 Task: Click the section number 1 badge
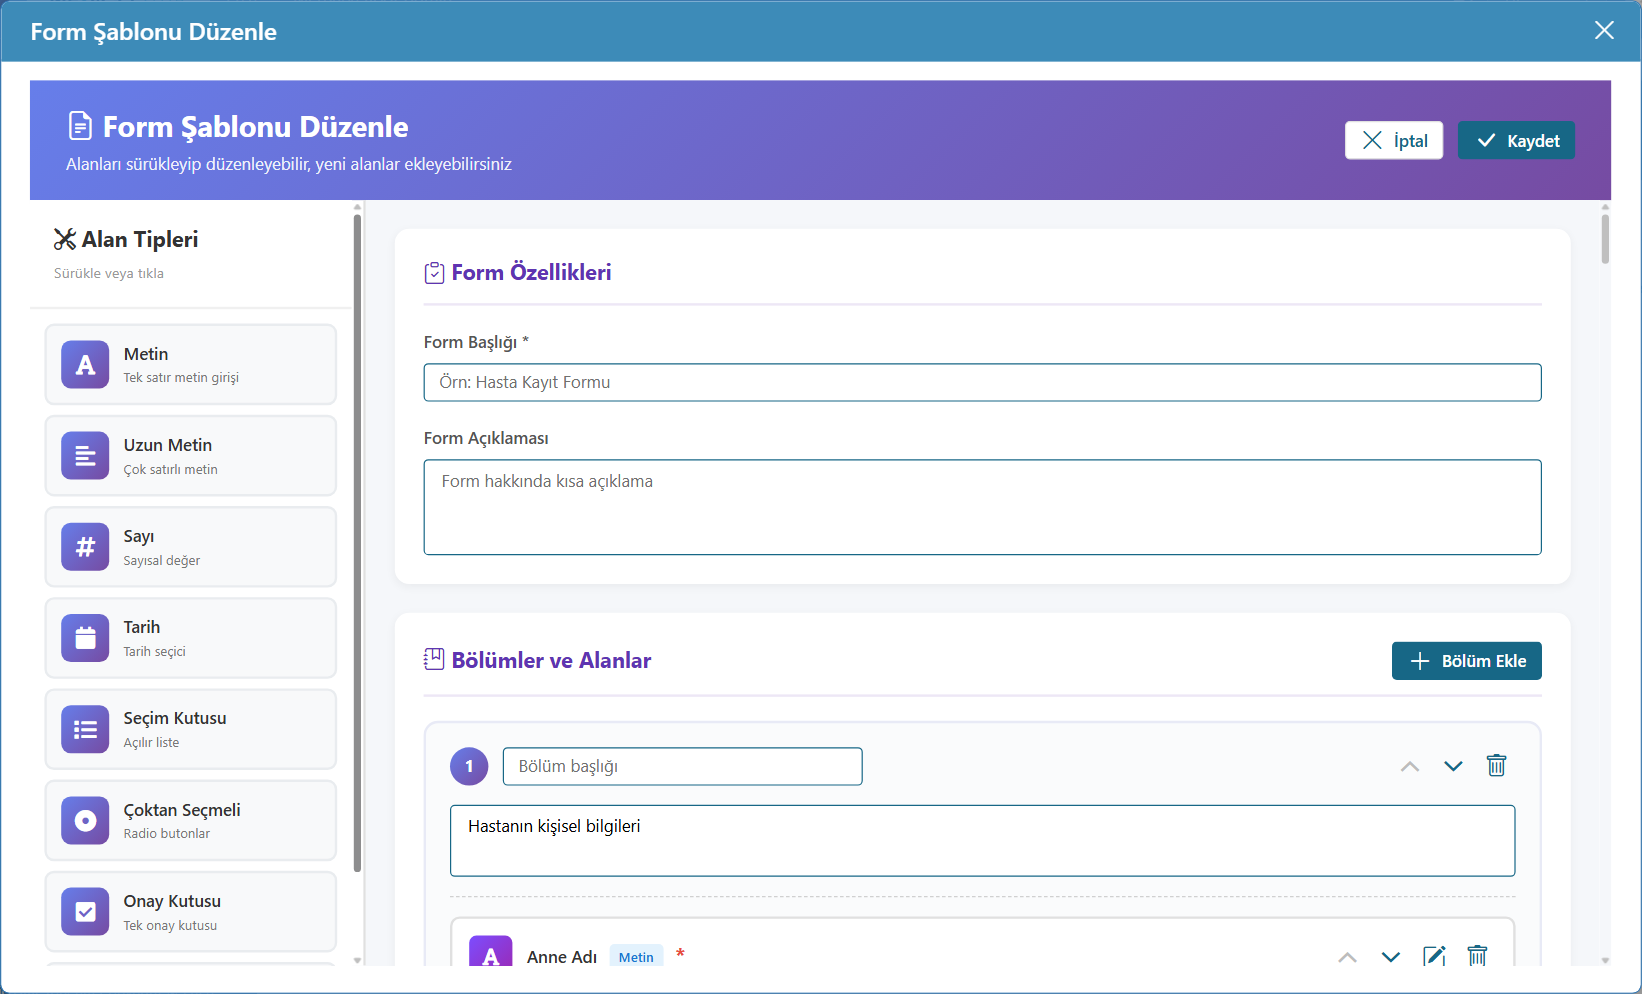point(469,766)
